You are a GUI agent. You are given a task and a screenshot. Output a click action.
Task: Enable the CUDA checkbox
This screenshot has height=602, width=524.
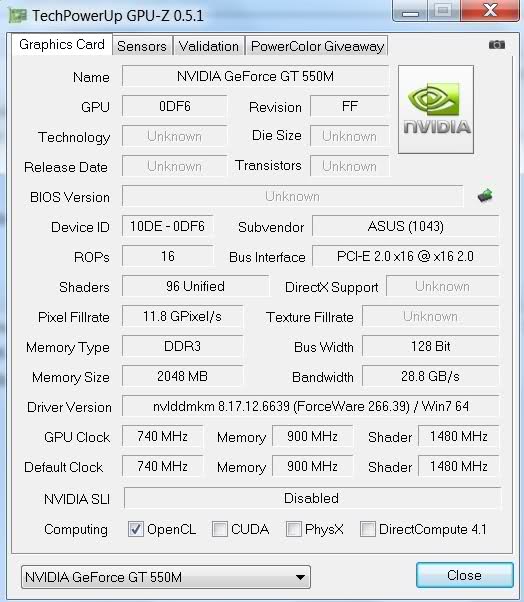click(220, 529)
